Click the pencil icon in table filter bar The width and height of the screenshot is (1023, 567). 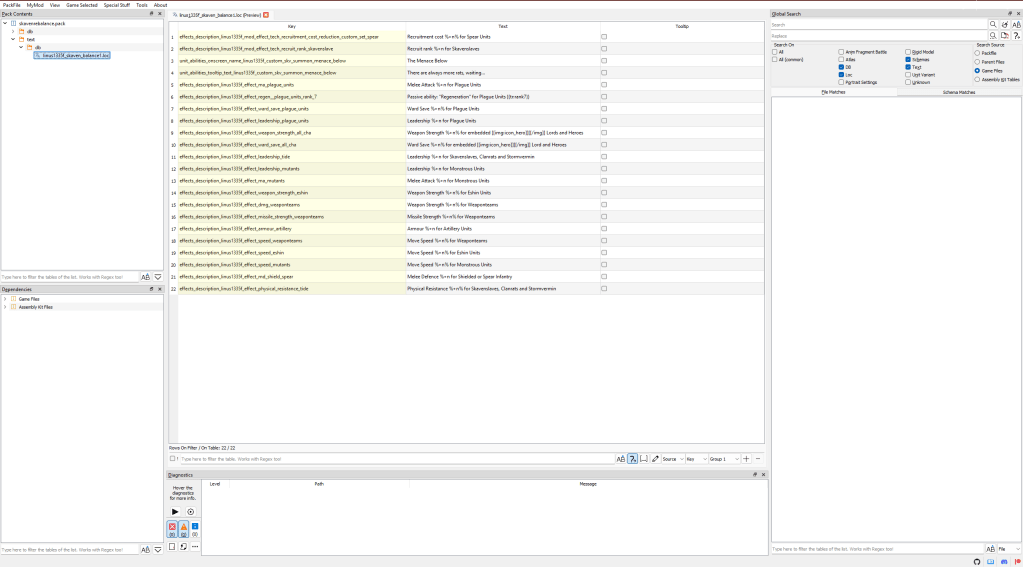click(x=655, y=458)
